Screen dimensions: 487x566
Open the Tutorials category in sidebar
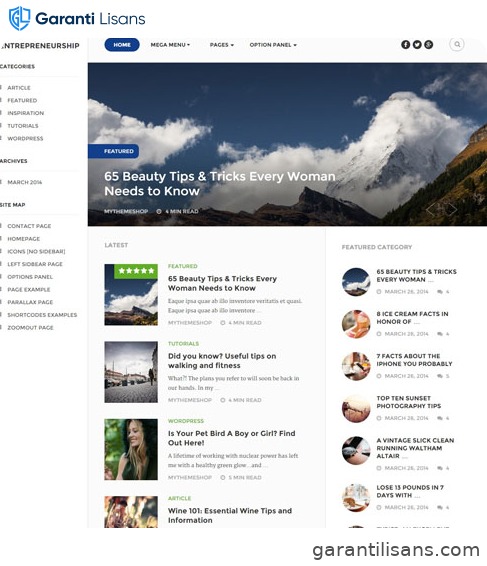point(23,126)
